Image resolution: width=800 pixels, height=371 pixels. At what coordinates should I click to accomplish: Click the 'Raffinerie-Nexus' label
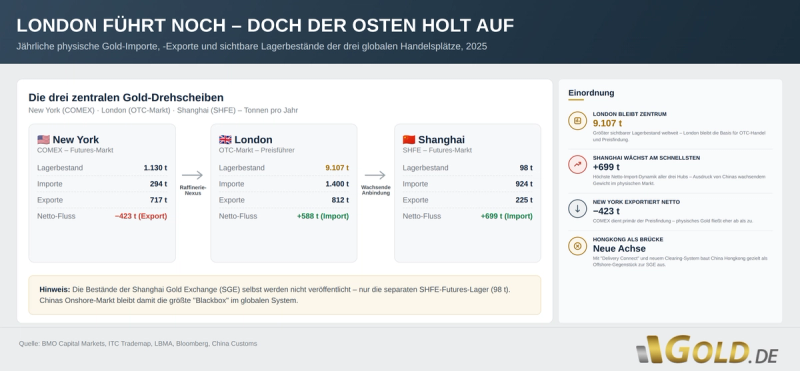pos(193,190)
